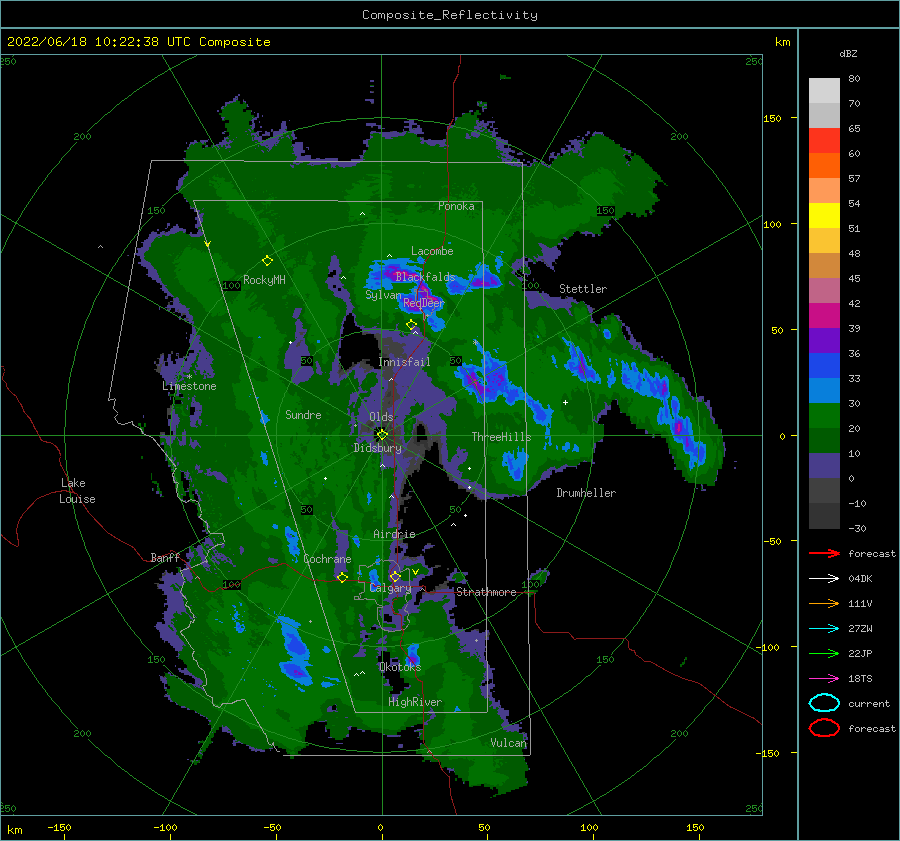Pick the yellow 51–54 dBZ swatch
The image size is (900, 841).
[824, 216]
